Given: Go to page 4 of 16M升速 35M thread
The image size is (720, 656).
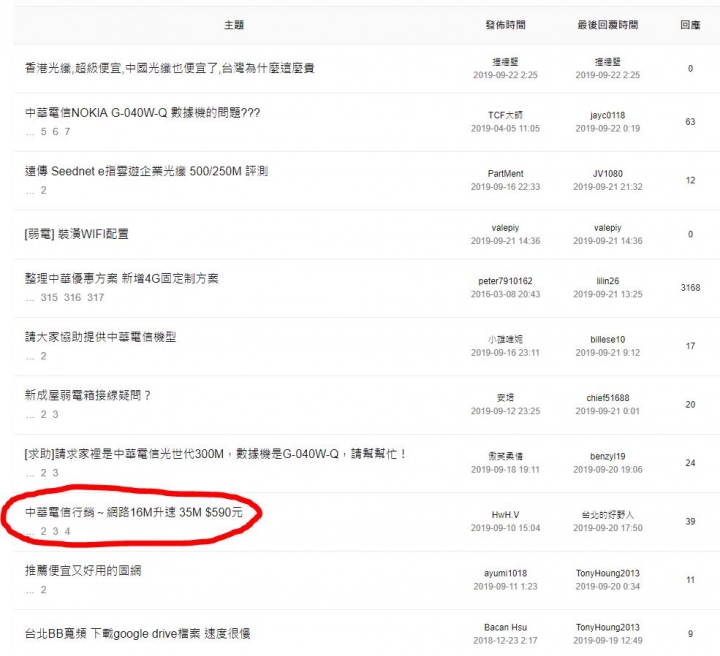Looking at the screenshot, I should [x=67, y=531].
